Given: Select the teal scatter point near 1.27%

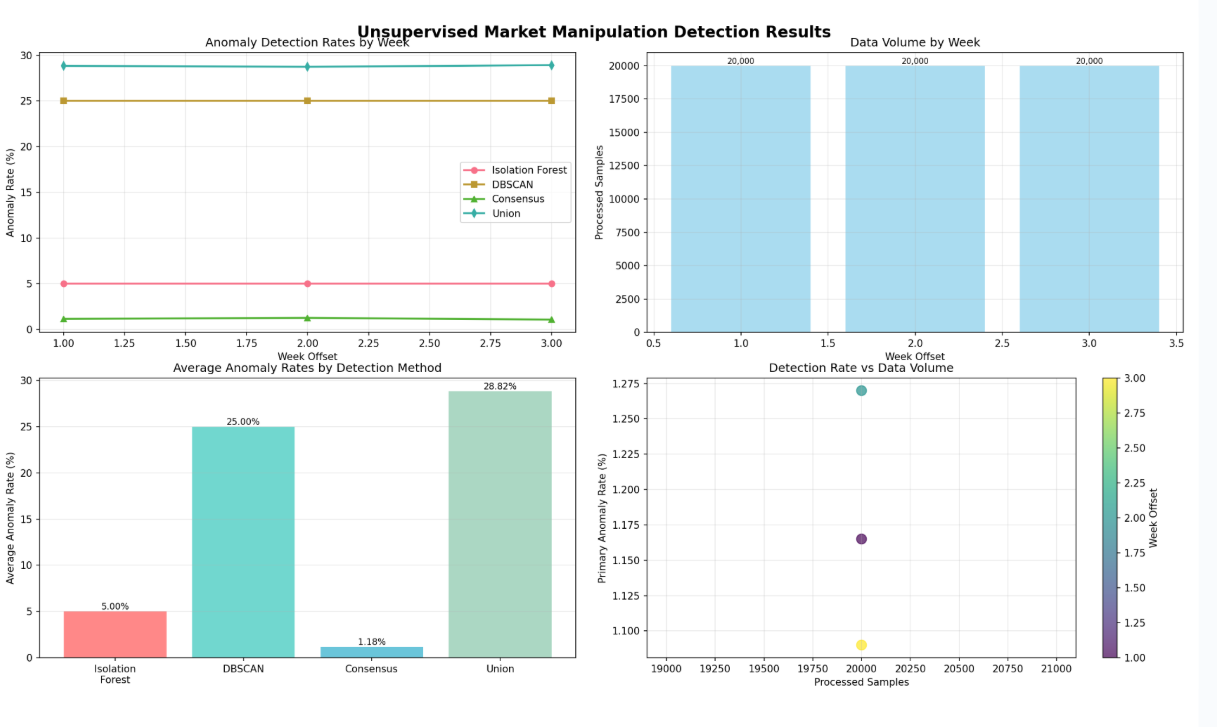Looking at the screenshot, I should tap(861, 390).
